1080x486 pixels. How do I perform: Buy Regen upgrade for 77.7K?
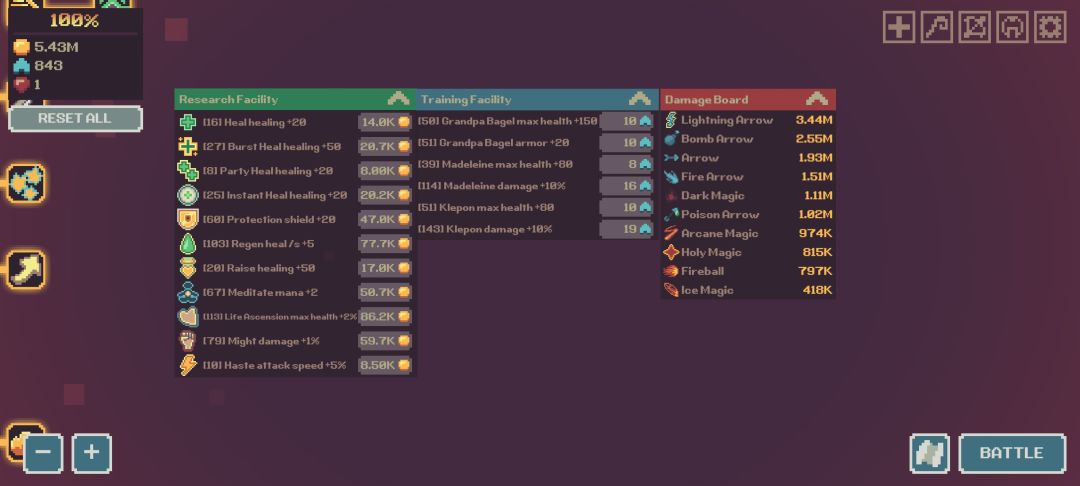click(384, 244)
